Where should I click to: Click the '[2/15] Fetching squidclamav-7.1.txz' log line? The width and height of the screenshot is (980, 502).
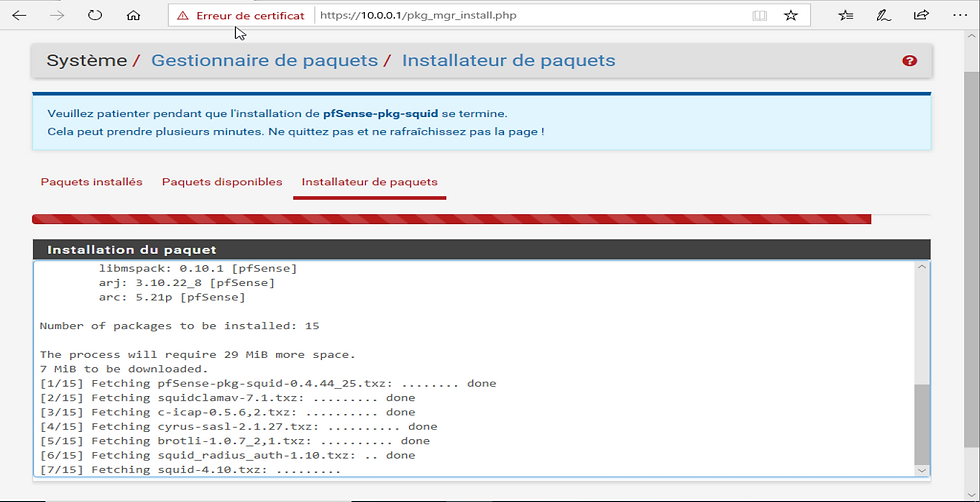coord(228,398)
